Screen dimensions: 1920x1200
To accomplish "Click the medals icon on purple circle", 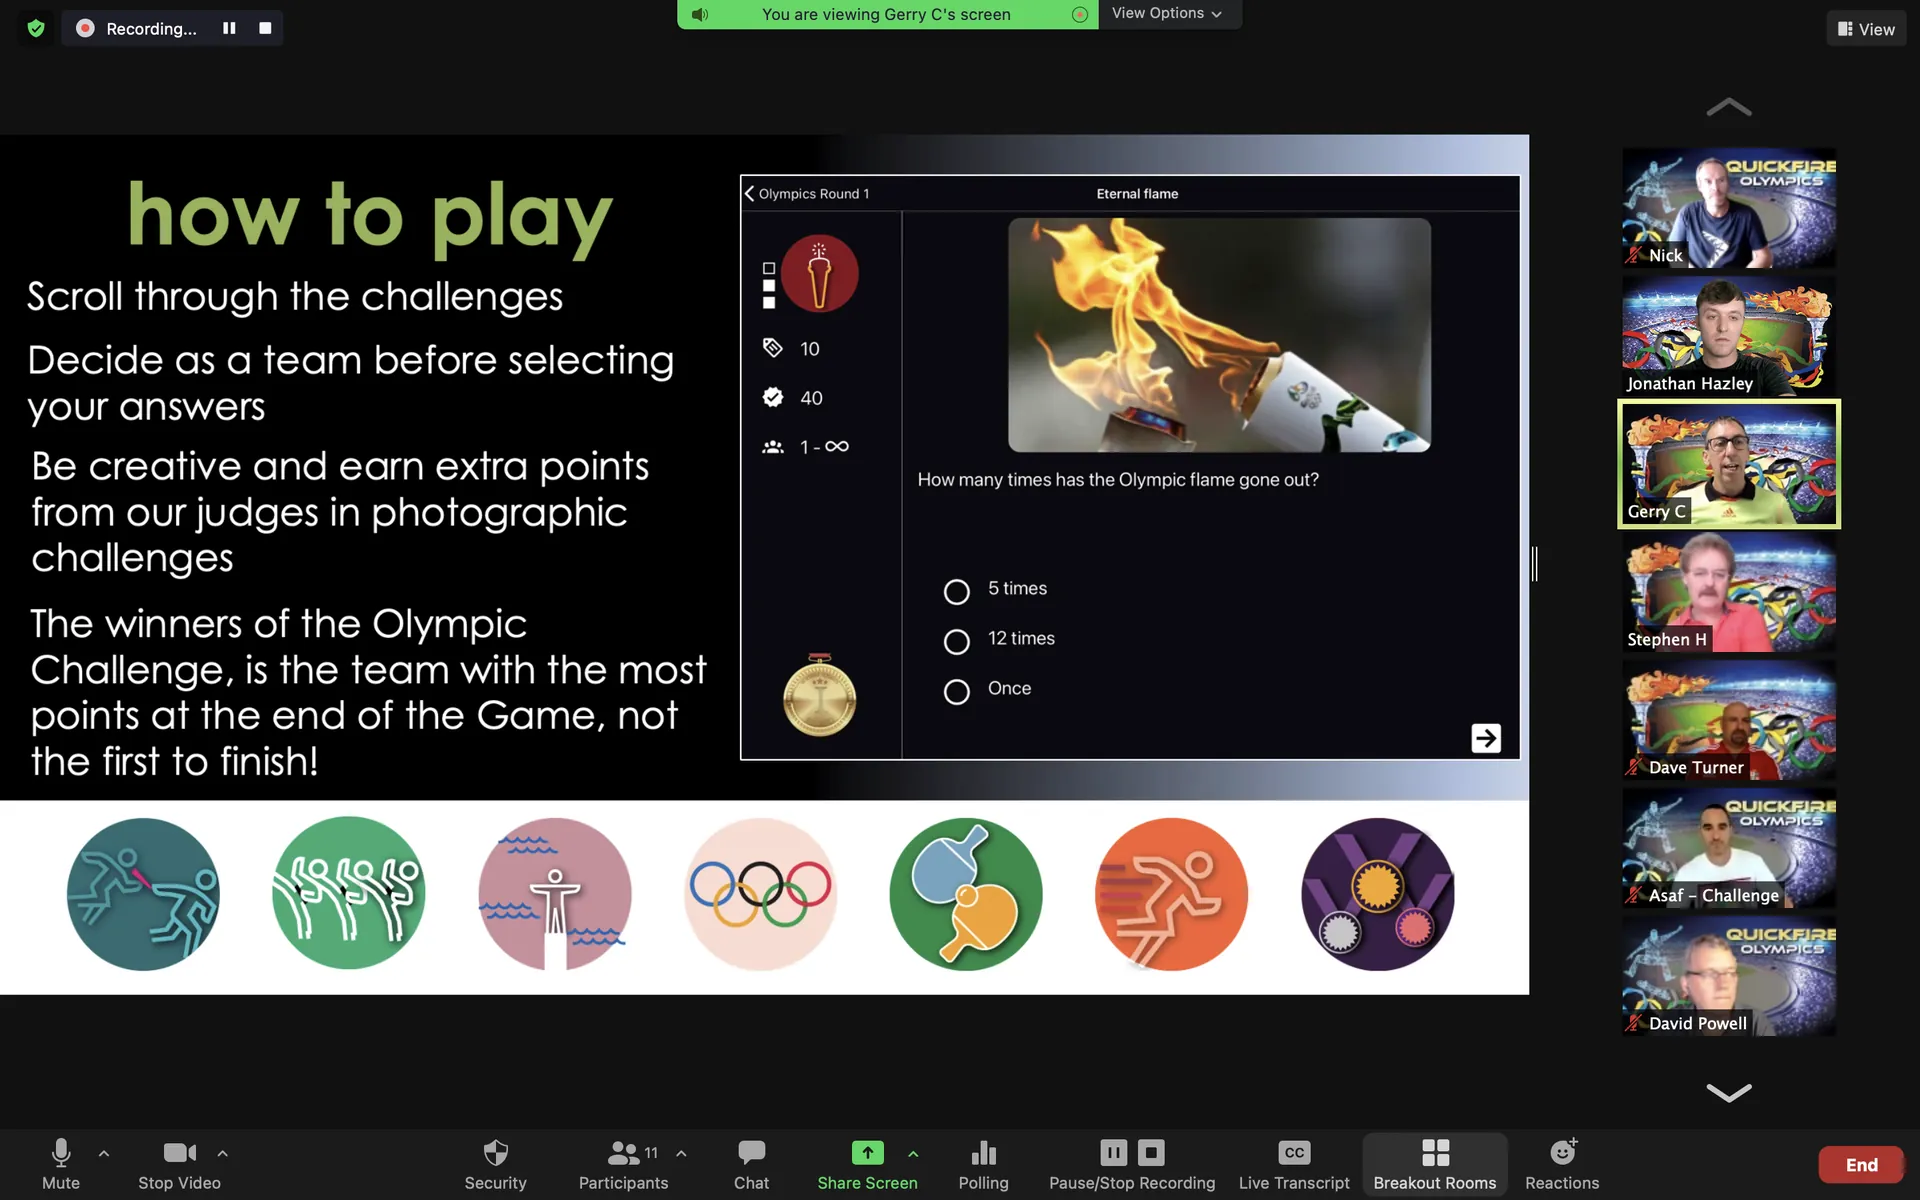I will click(x=1378, y=894).
